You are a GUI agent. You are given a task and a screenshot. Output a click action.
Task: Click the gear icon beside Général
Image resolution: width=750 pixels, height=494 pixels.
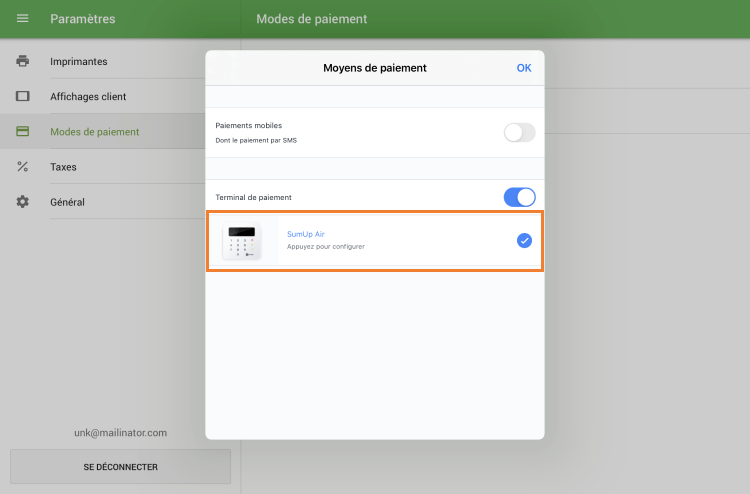22,202
